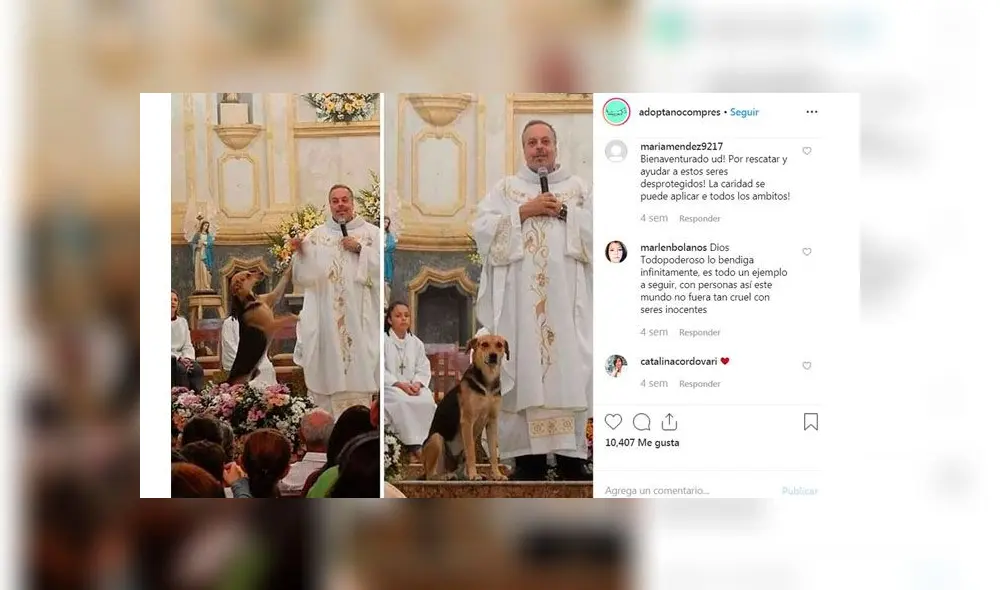Image resolution: width=1000 pixels, height=590 pixels.
Task: Click the adoptanocompres profile avatar
Action: click(616, 112)
